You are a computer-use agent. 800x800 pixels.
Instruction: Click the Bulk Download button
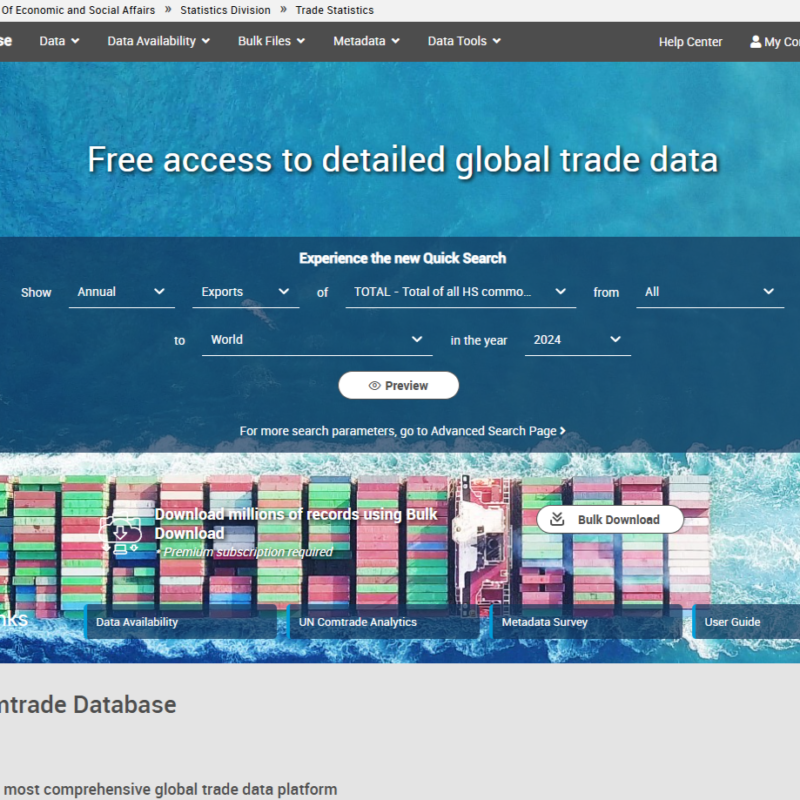coord(609,519)
